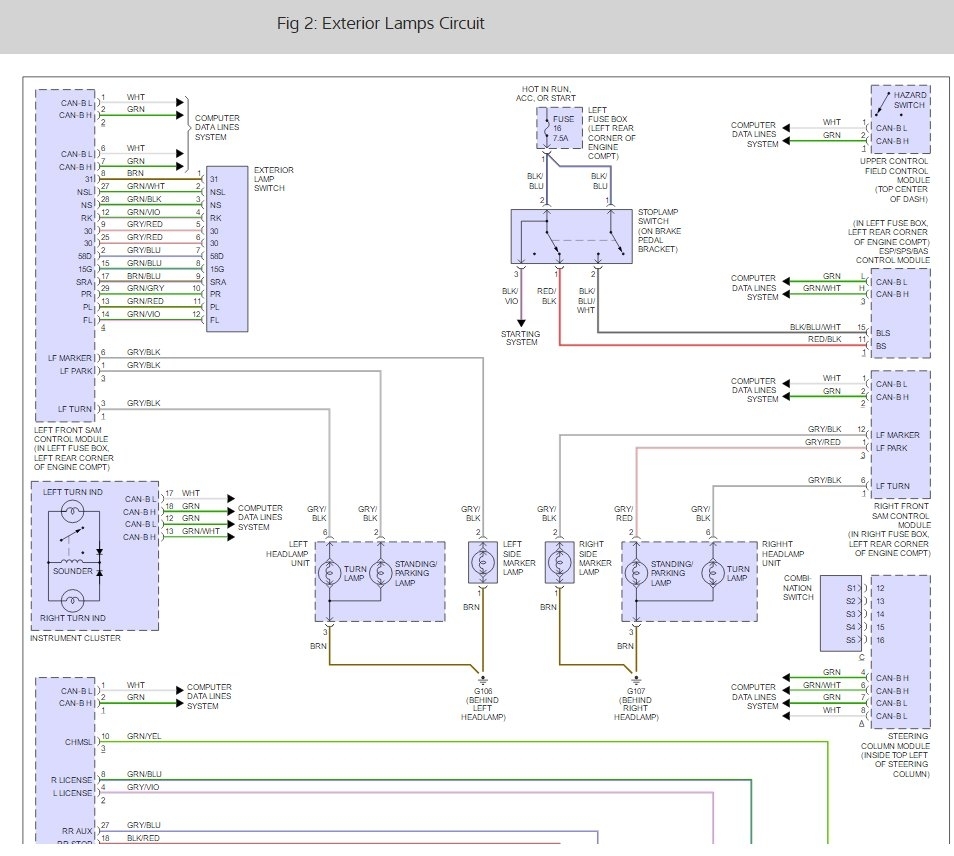Select the turn lamp in right headlamp unit
Image resolution: width=954 pixels, height=856 pixels.
(x=713, y=573)
